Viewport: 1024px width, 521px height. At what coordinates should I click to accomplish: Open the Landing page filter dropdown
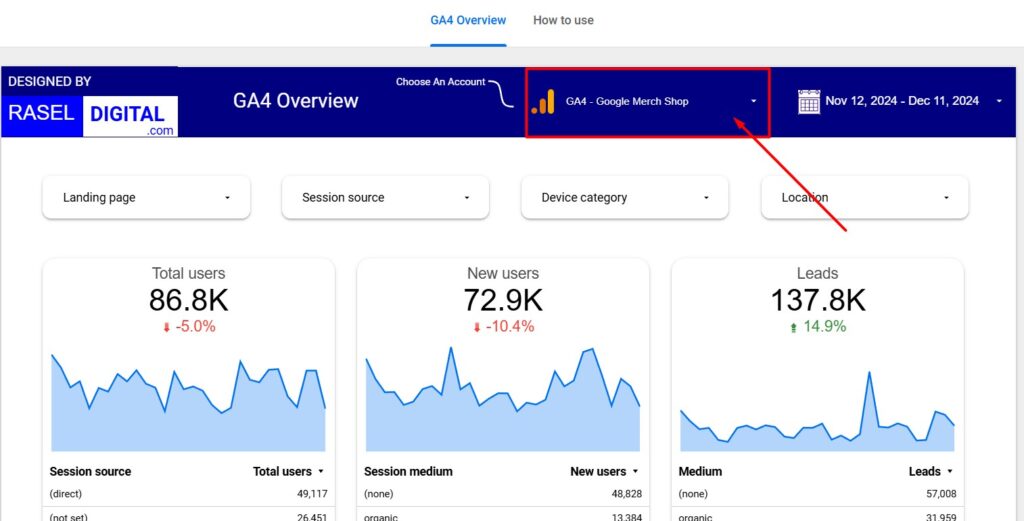point(146,198)
